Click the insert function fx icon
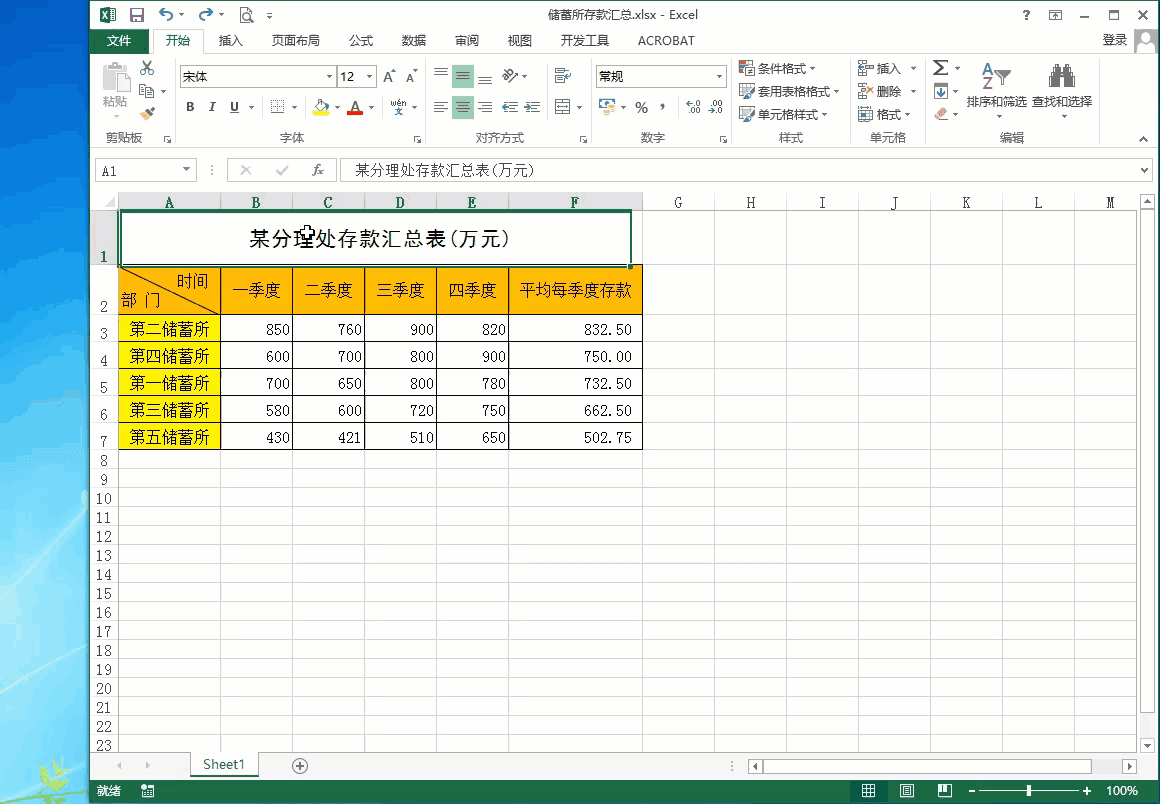Screen dimensions: 1160x804 point(318,171)
